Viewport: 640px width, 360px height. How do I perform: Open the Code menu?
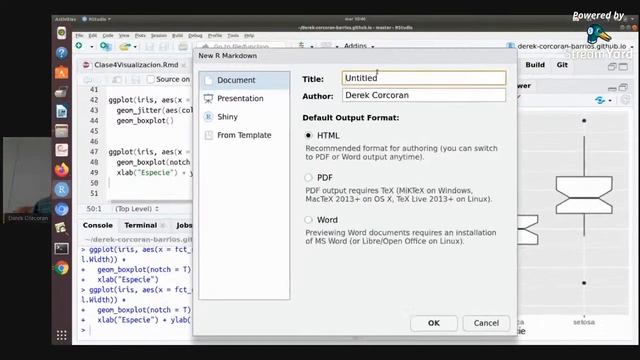pyautogui.click(x=108, y=36)
